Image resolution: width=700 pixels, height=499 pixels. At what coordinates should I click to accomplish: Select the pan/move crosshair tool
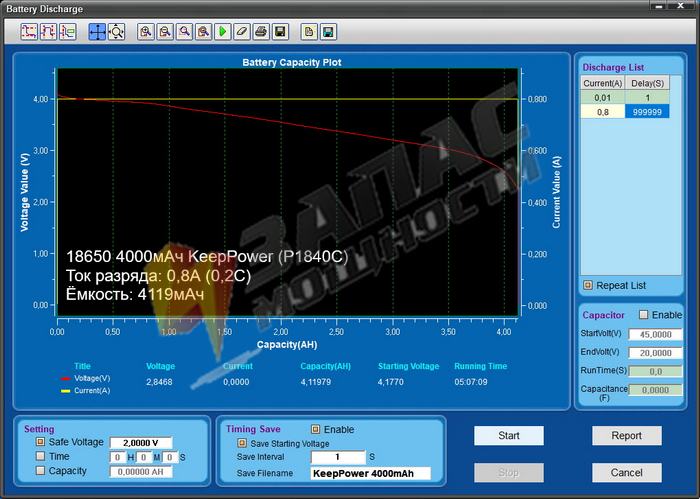click(97, 31)
